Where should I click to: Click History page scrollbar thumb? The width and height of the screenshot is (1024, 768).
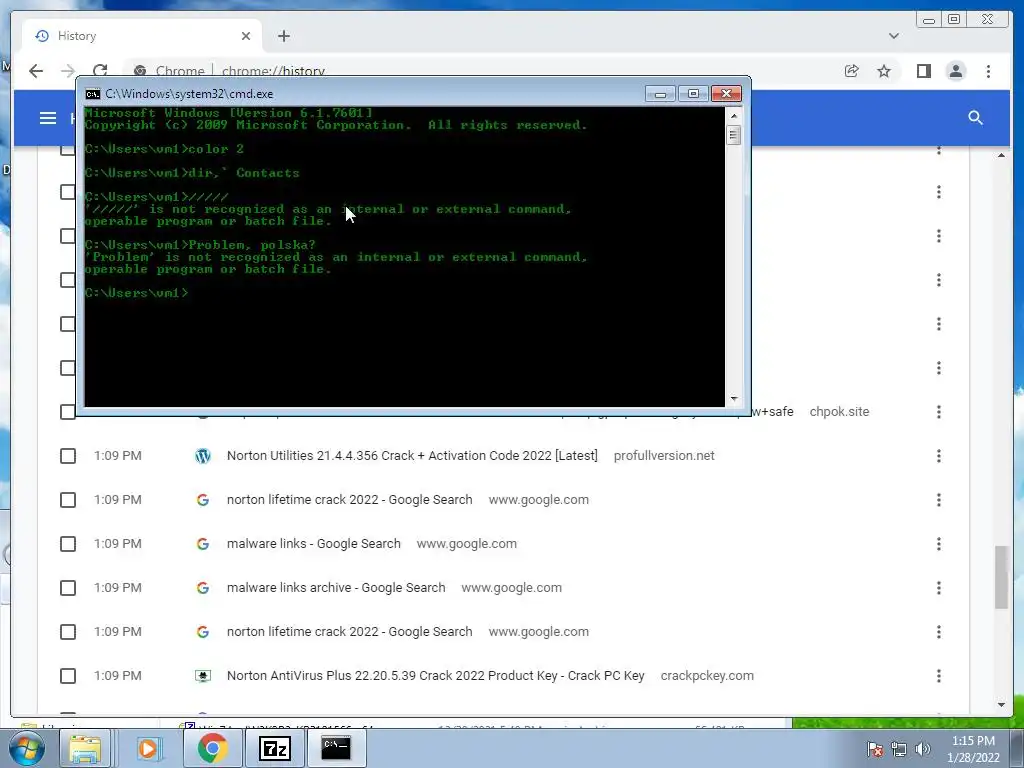tap(1001, 577)
